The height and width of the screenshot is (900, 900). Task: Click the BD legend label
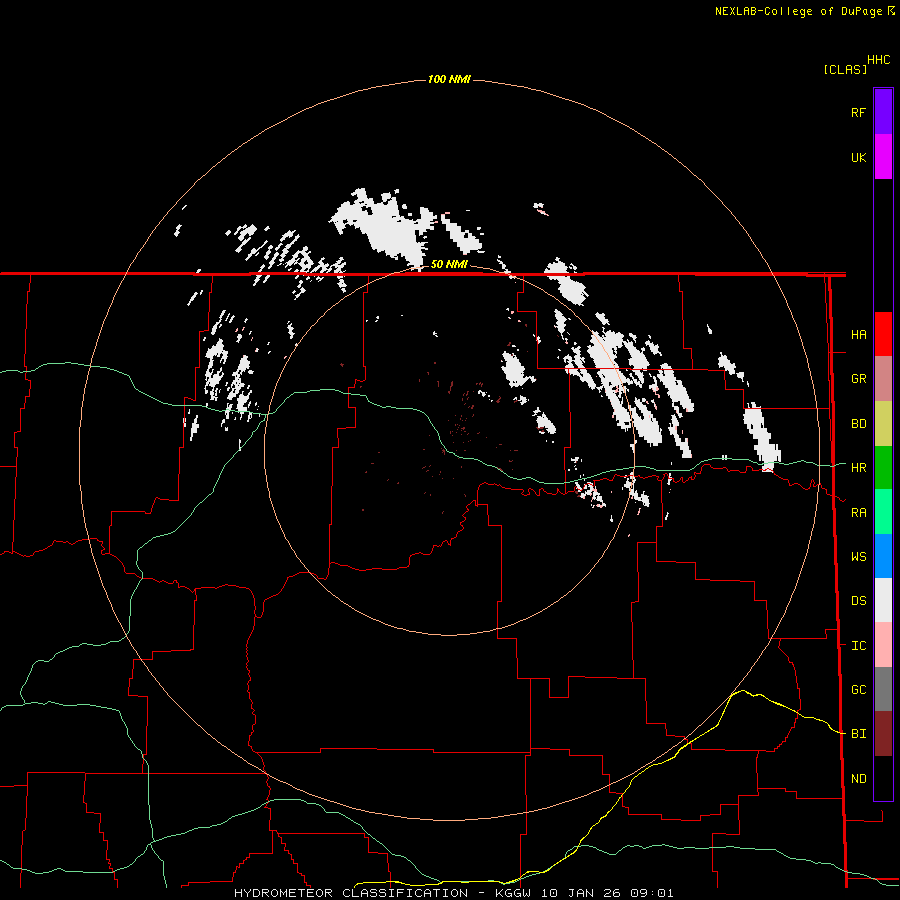[x=858, y=424]
